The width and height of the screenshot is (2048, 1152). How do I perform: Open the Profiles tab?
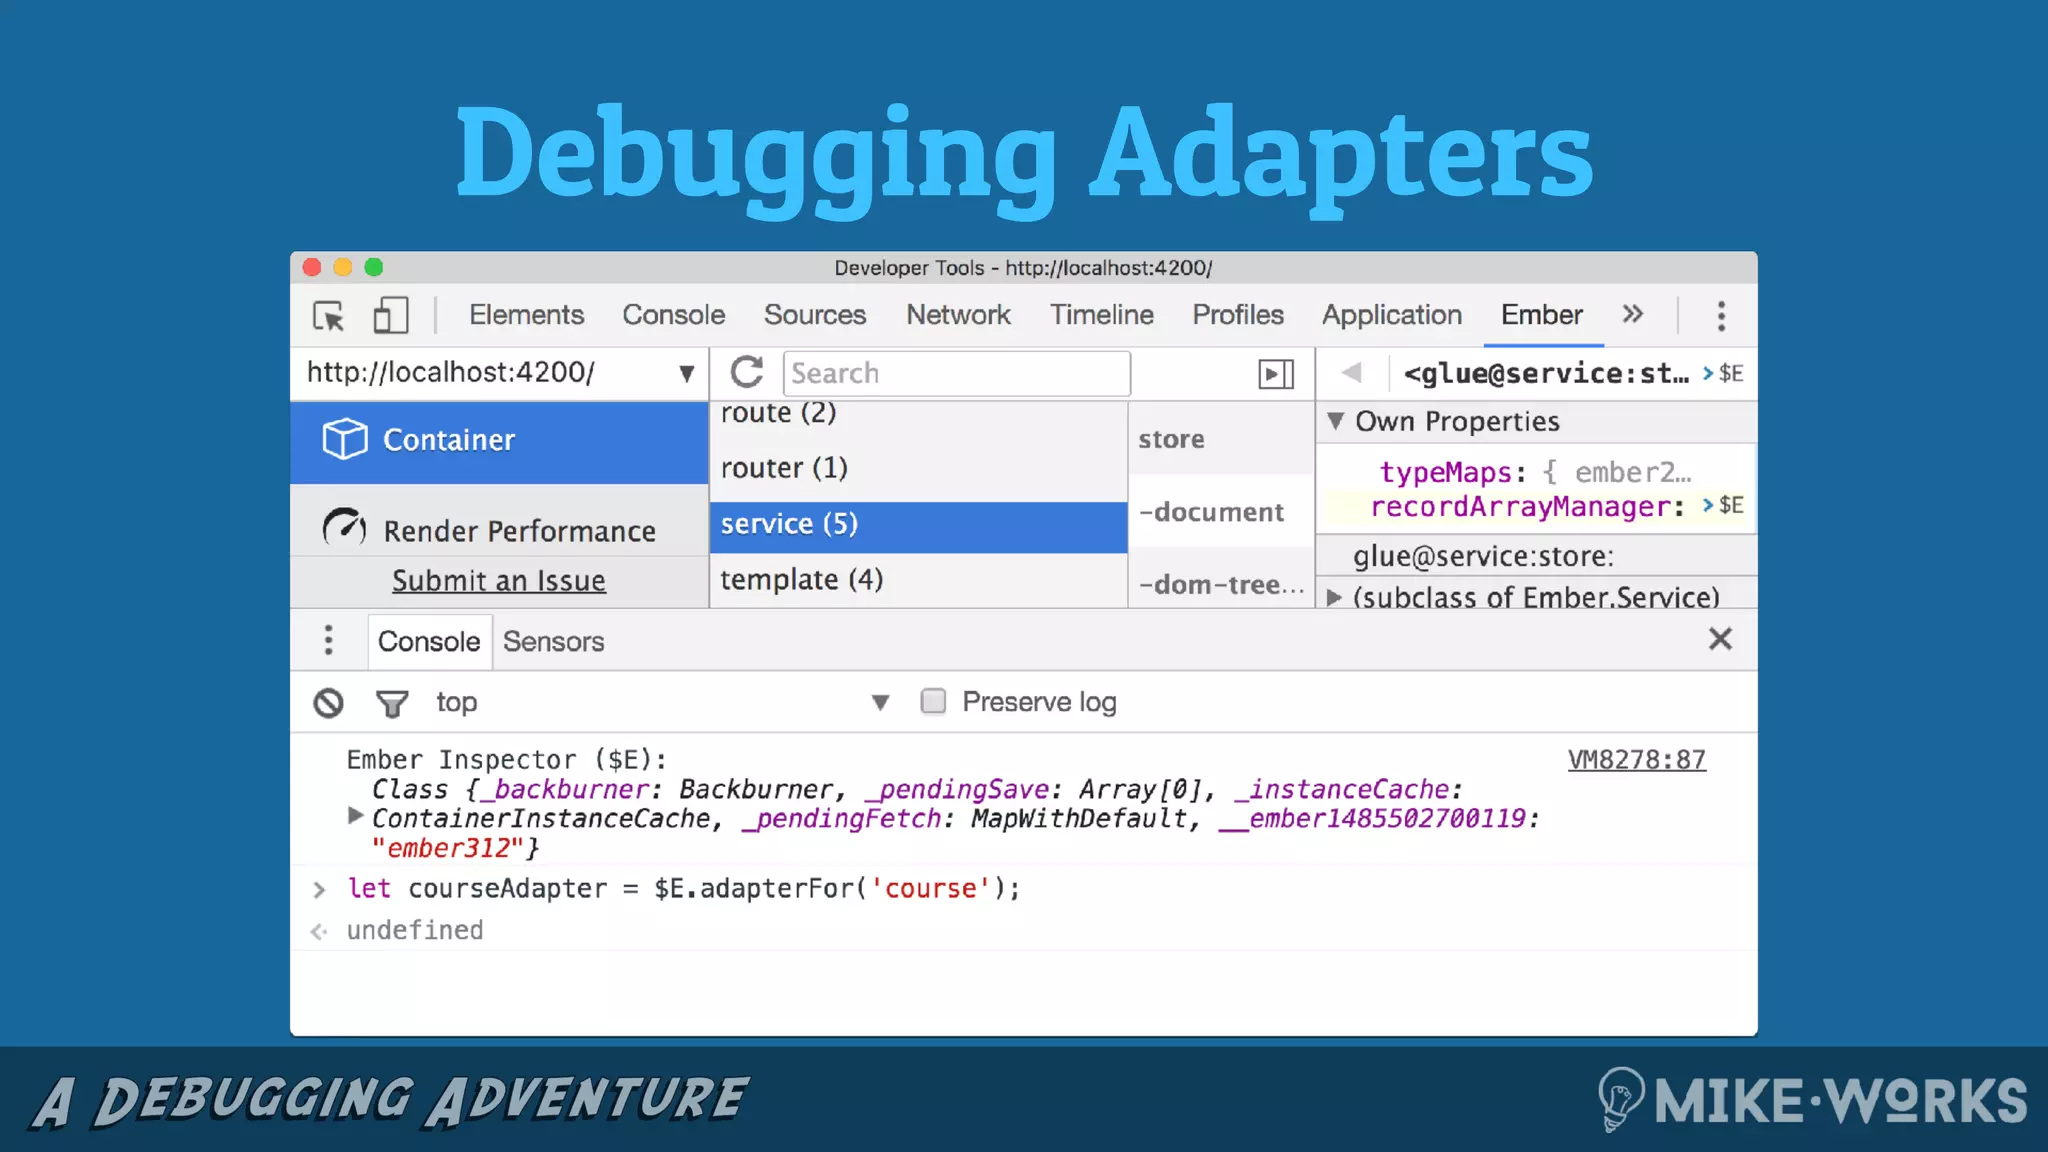tap(1237, 315)
